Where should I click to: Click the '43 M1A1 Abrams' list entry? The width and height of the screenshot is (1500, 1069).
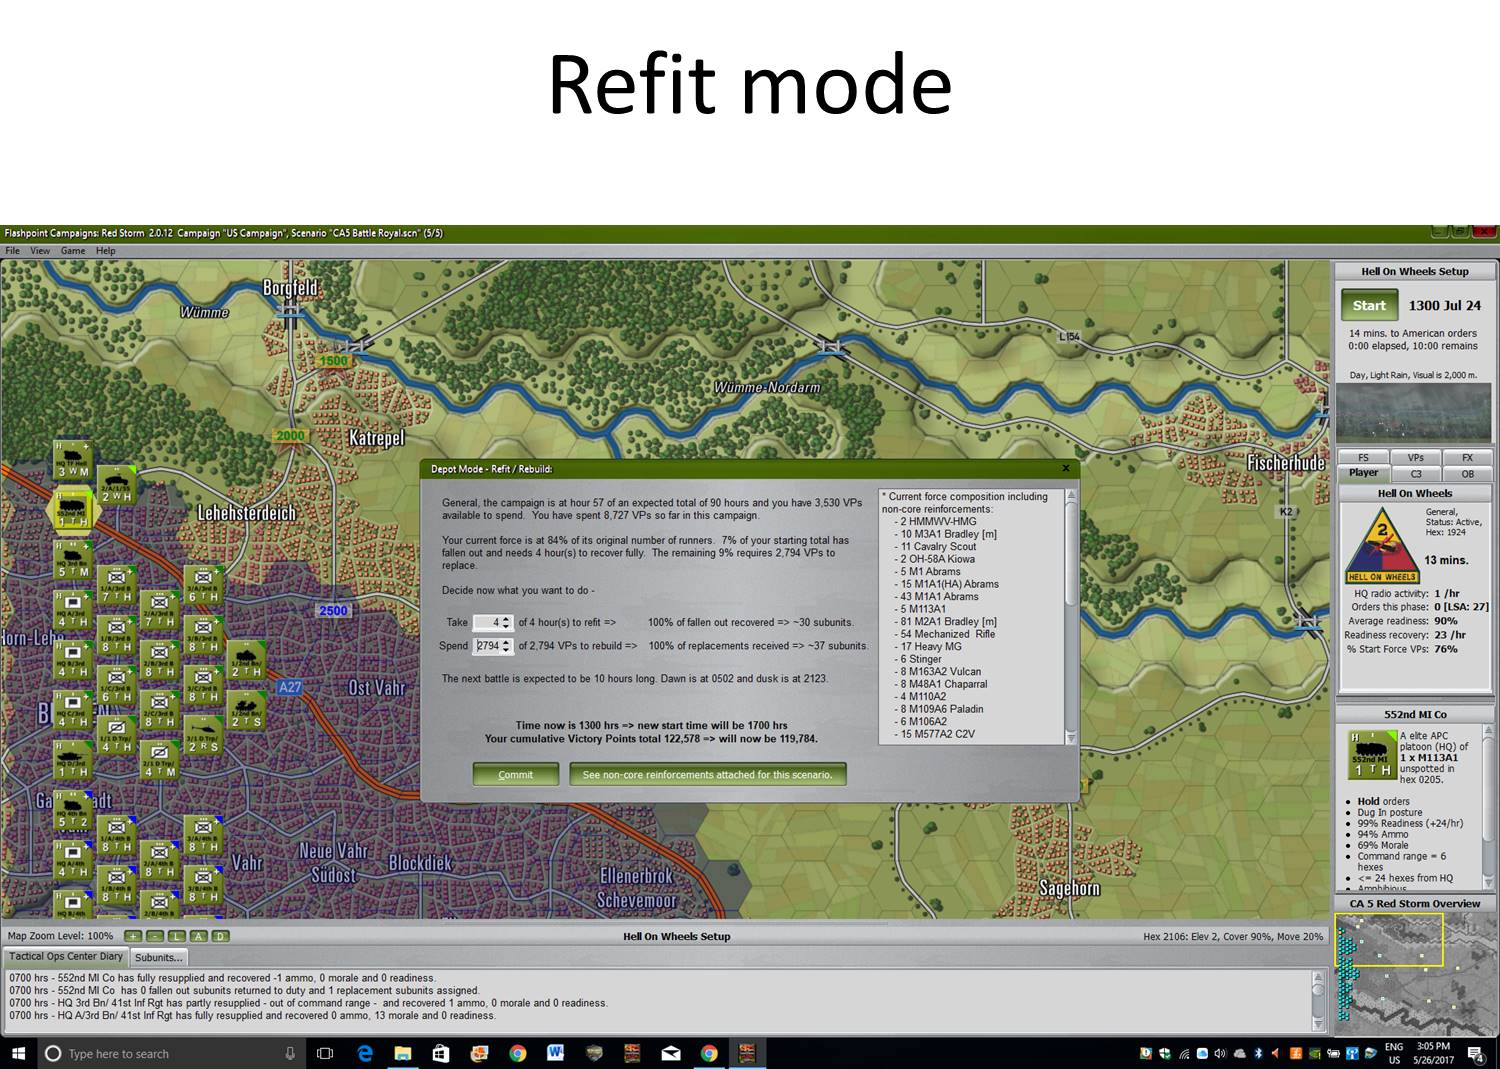pyautogui.click(x=939, y=596)
